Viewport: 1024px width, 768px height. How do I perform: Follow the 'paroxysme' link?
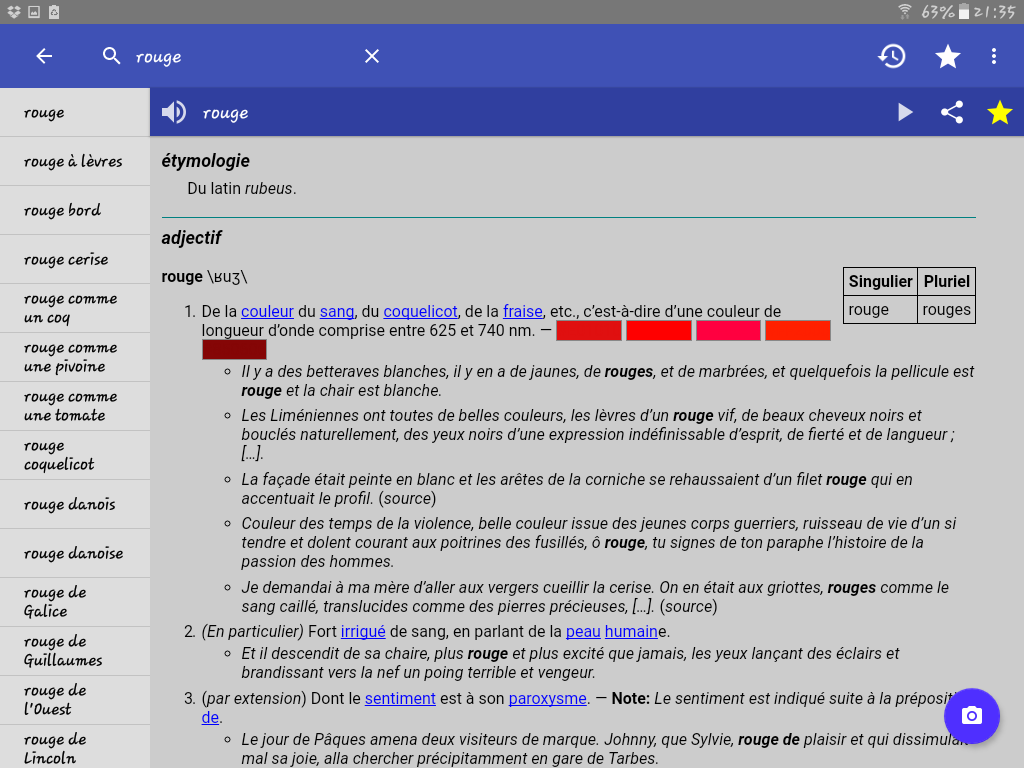[547, 698]
